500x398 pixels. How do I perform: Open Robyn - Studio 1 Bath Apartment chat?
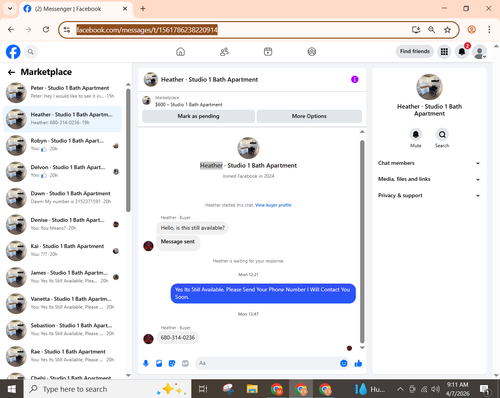point(63,145)
